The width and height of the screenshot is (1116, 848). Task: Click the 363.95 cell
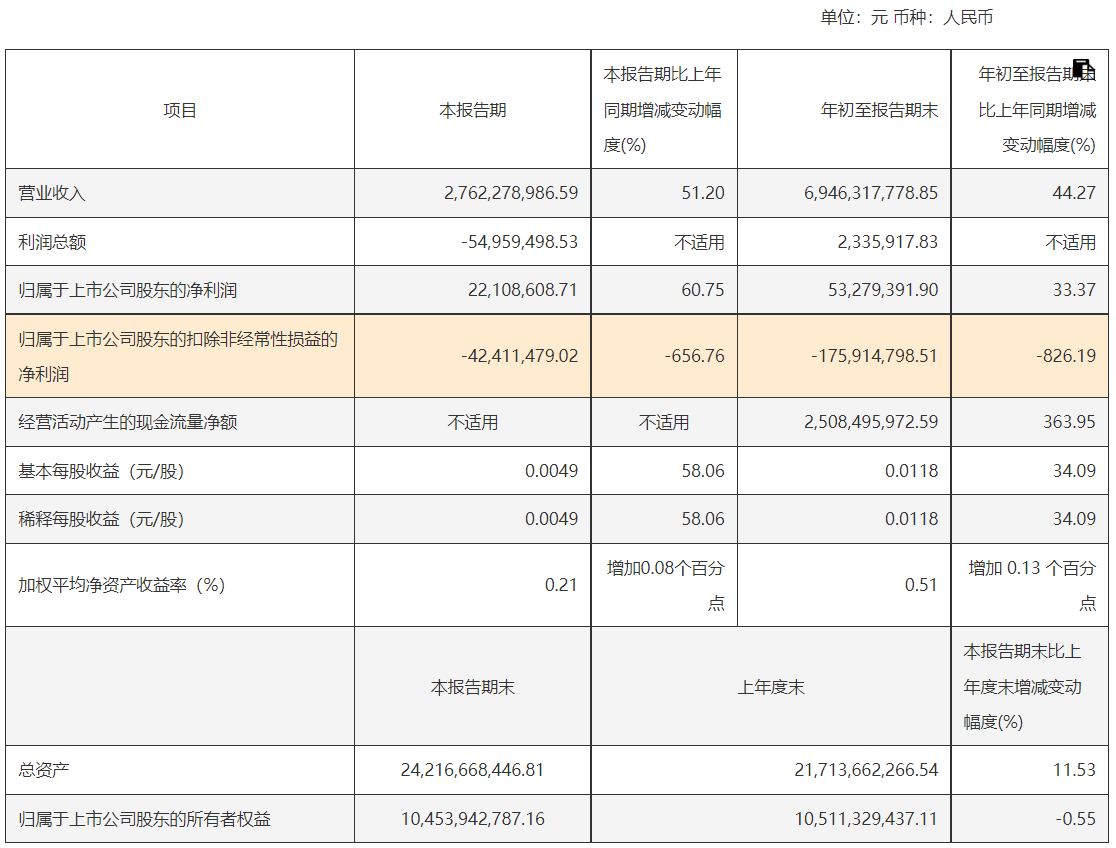[1030, 422]
